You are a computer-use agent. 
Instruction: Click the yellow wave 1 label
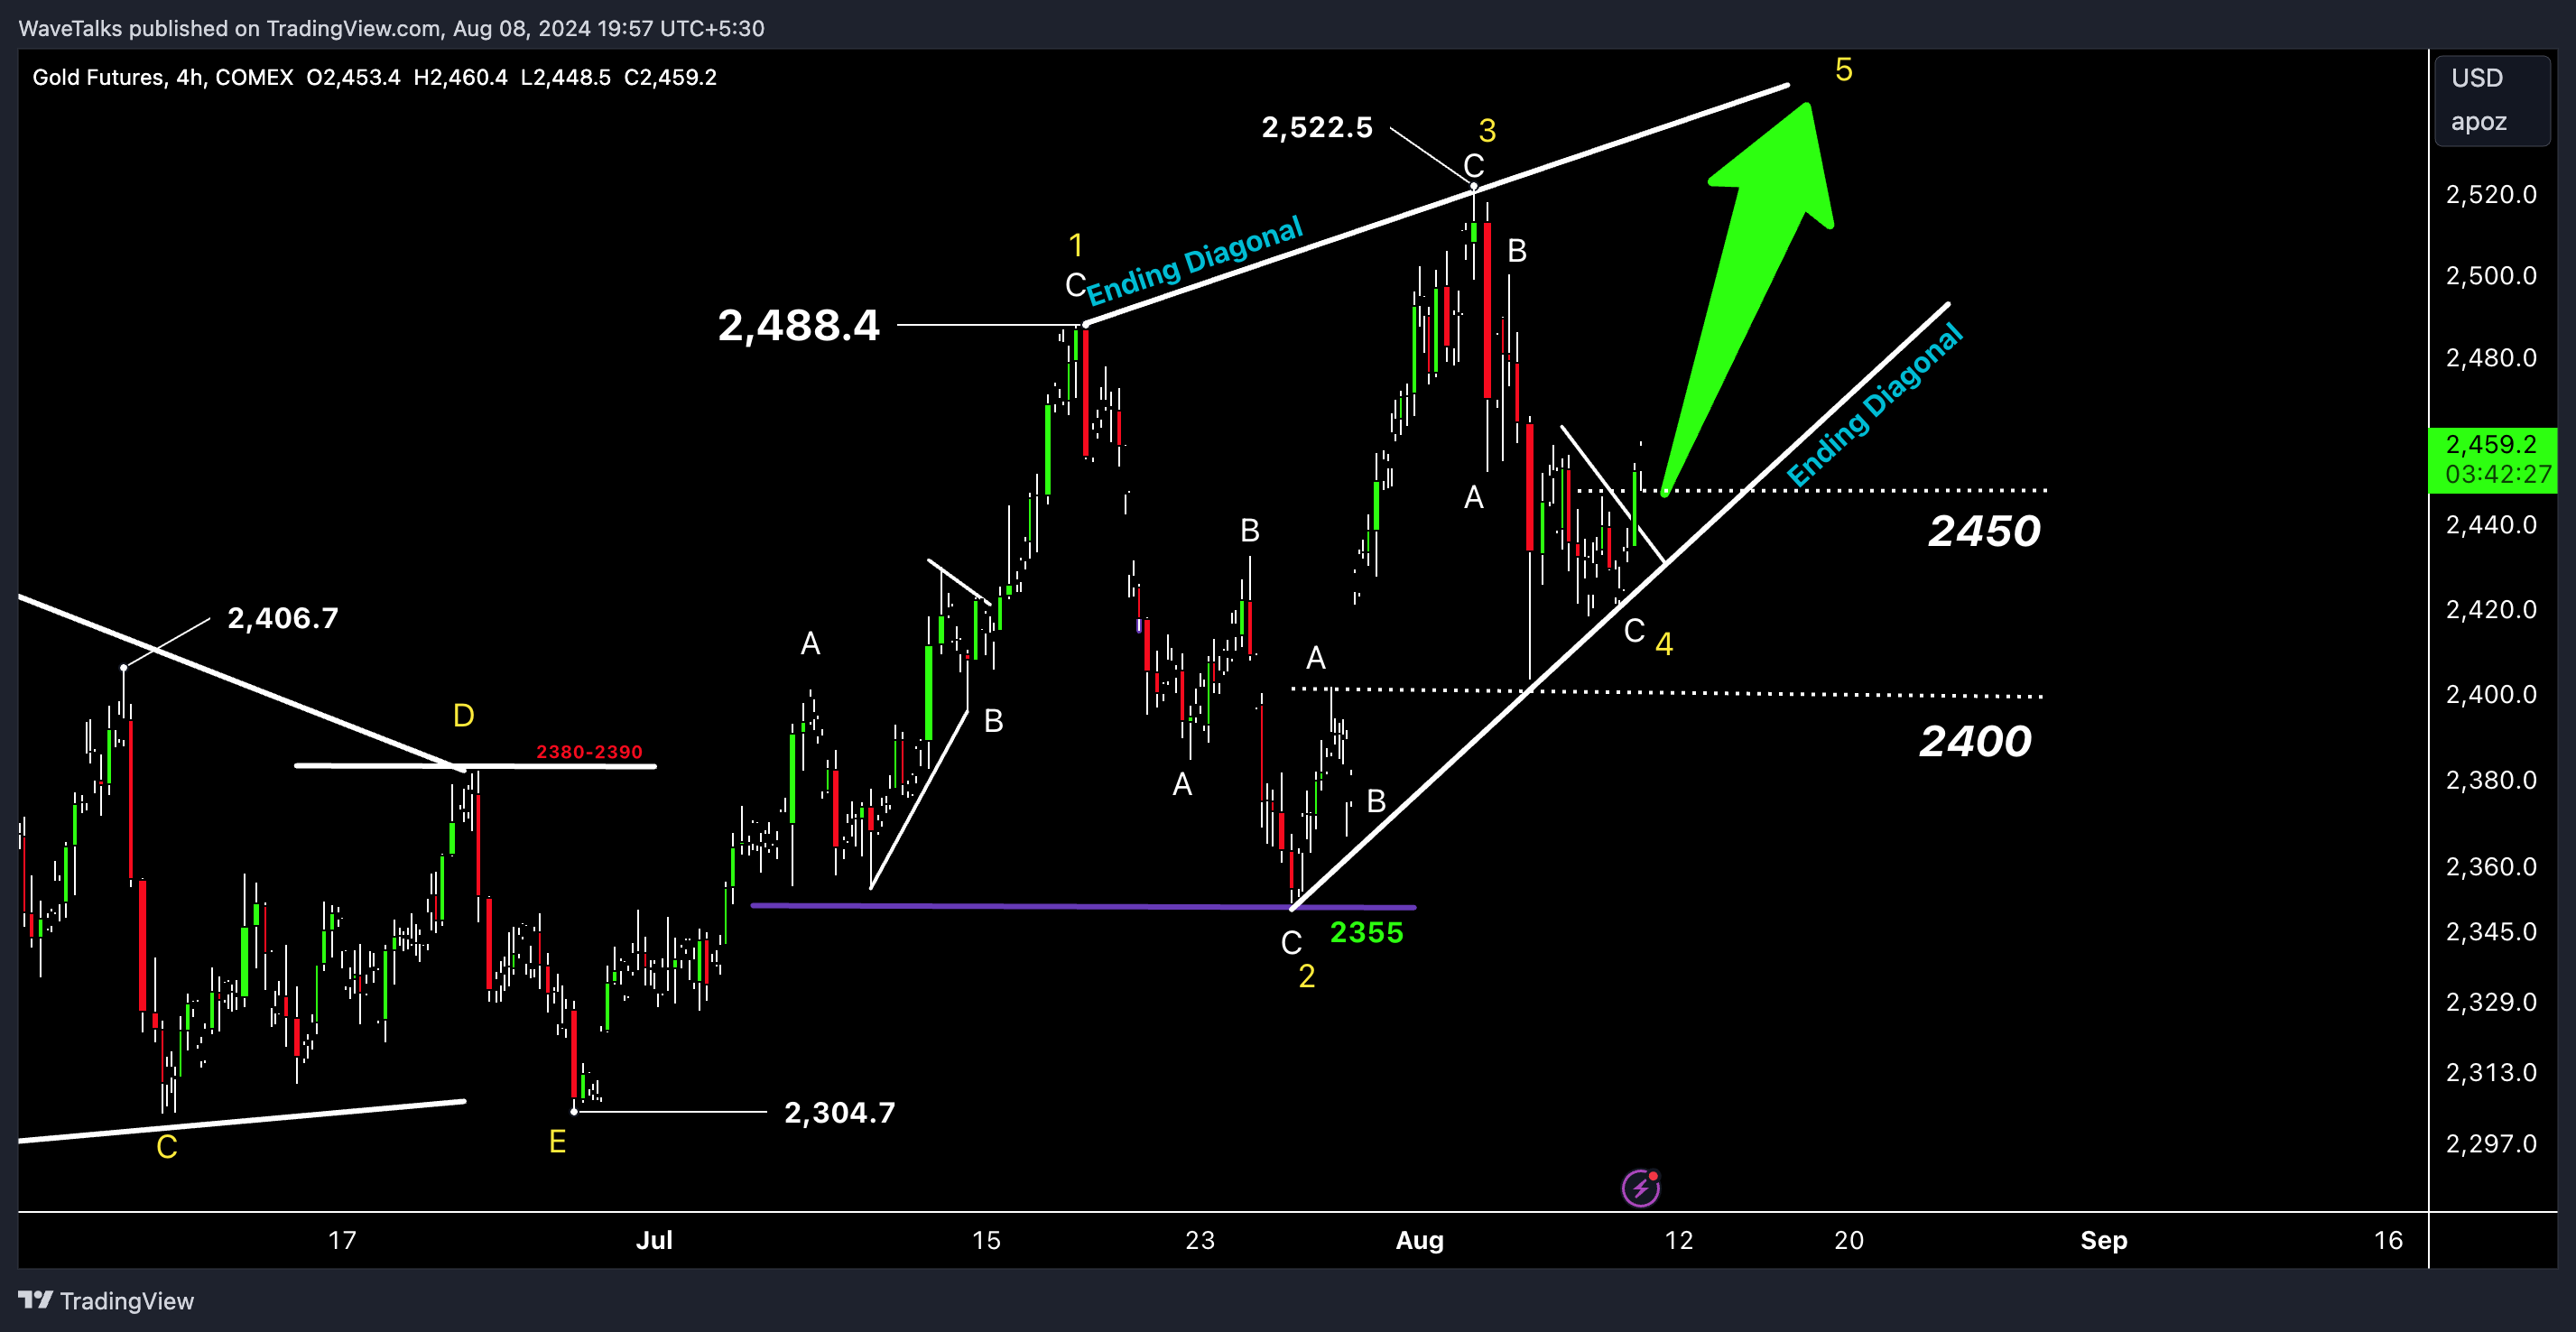point(1076,245)
